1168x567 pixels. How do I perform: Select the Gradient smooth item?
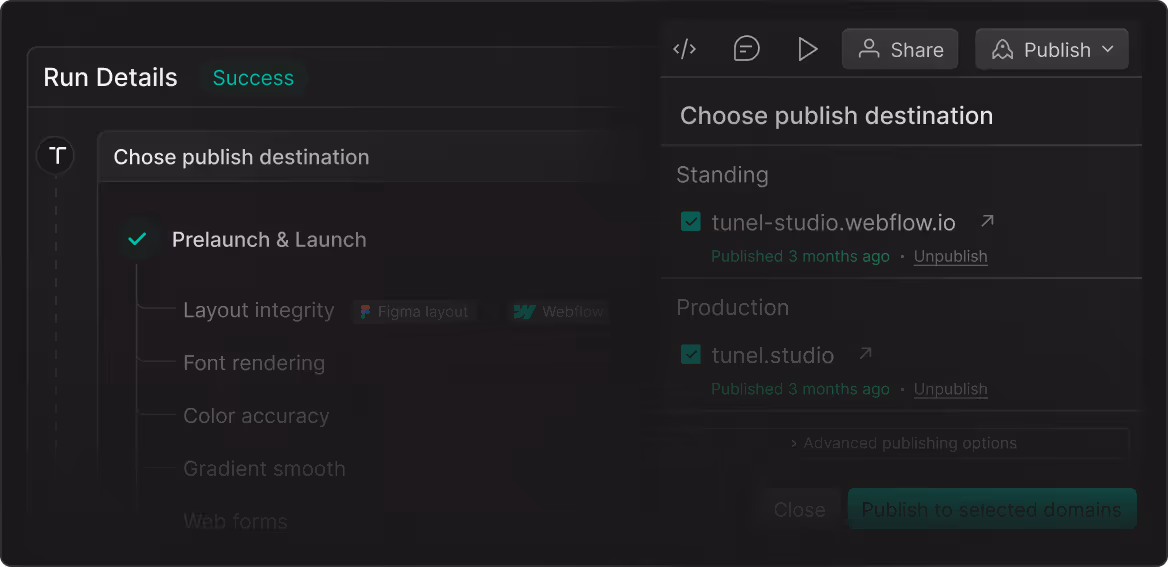pyautogui.click(x=264, y=469)
